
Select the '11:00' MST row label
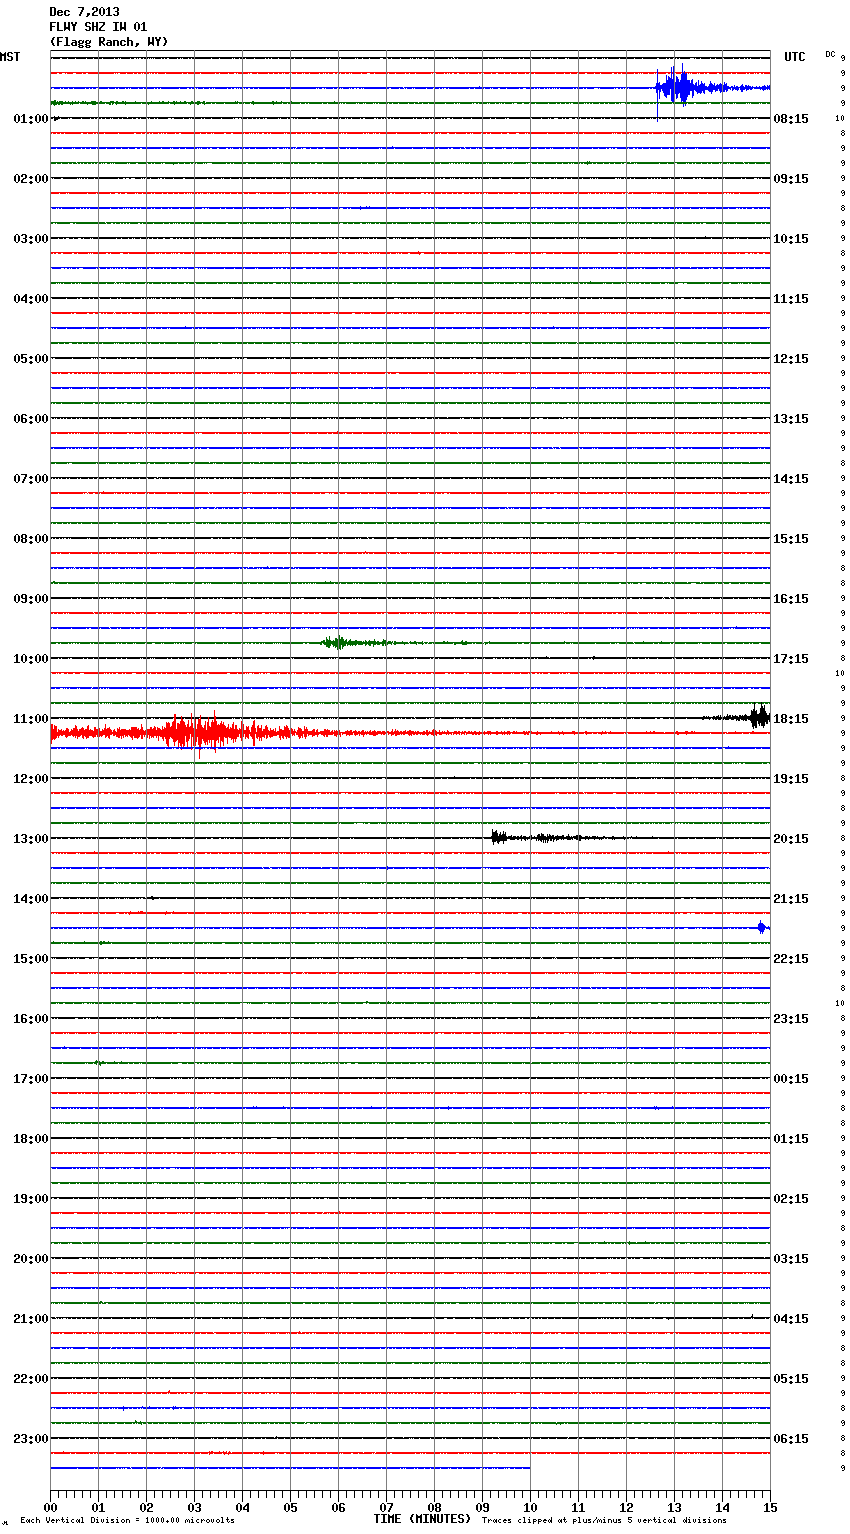[31, 719]
